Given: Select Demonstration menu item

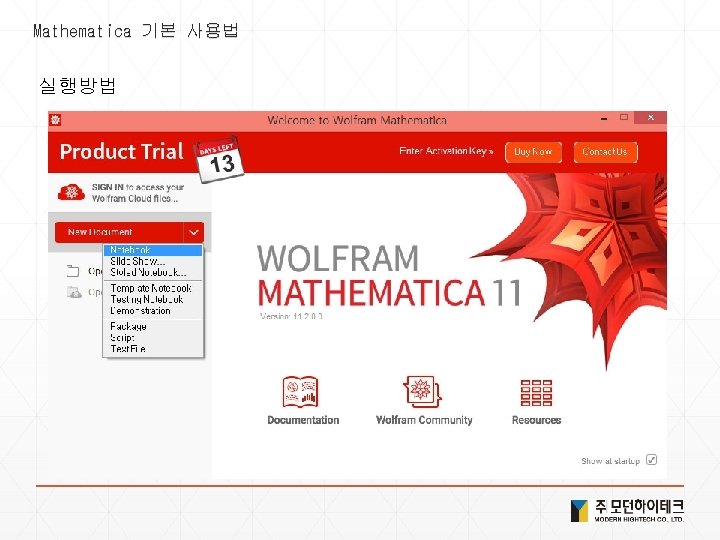Looking at the screenshot, I should coord(153,311).
